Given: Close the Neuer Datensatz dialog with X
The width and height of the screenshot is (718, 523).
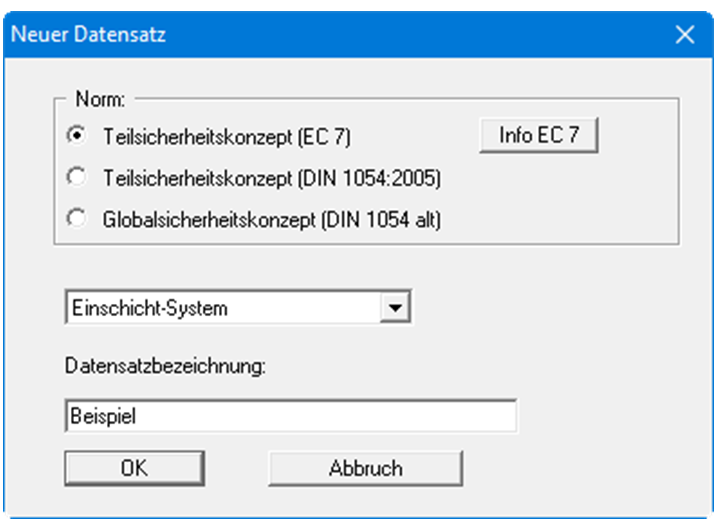Looking at the screenshot, I should click(x=685, y=35).
